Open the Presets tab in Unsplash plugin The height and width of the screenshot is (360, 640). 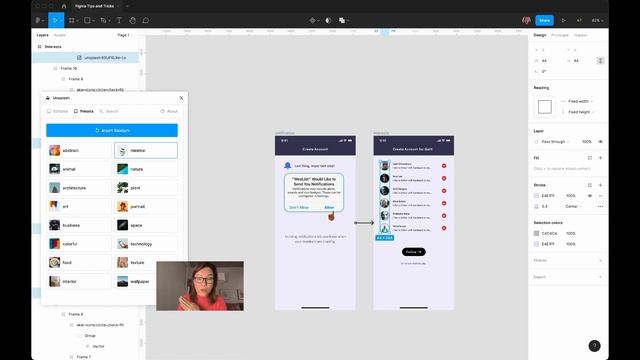(84, 111)
